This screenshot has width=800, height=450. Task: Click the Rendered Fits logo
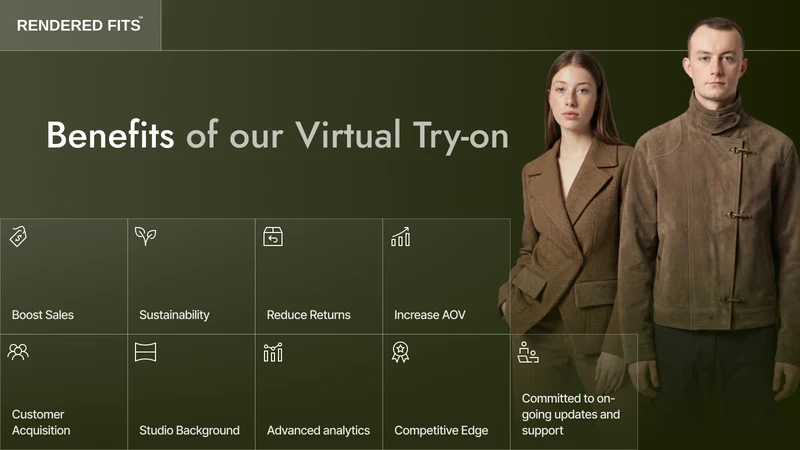click(x=80, y=25)
